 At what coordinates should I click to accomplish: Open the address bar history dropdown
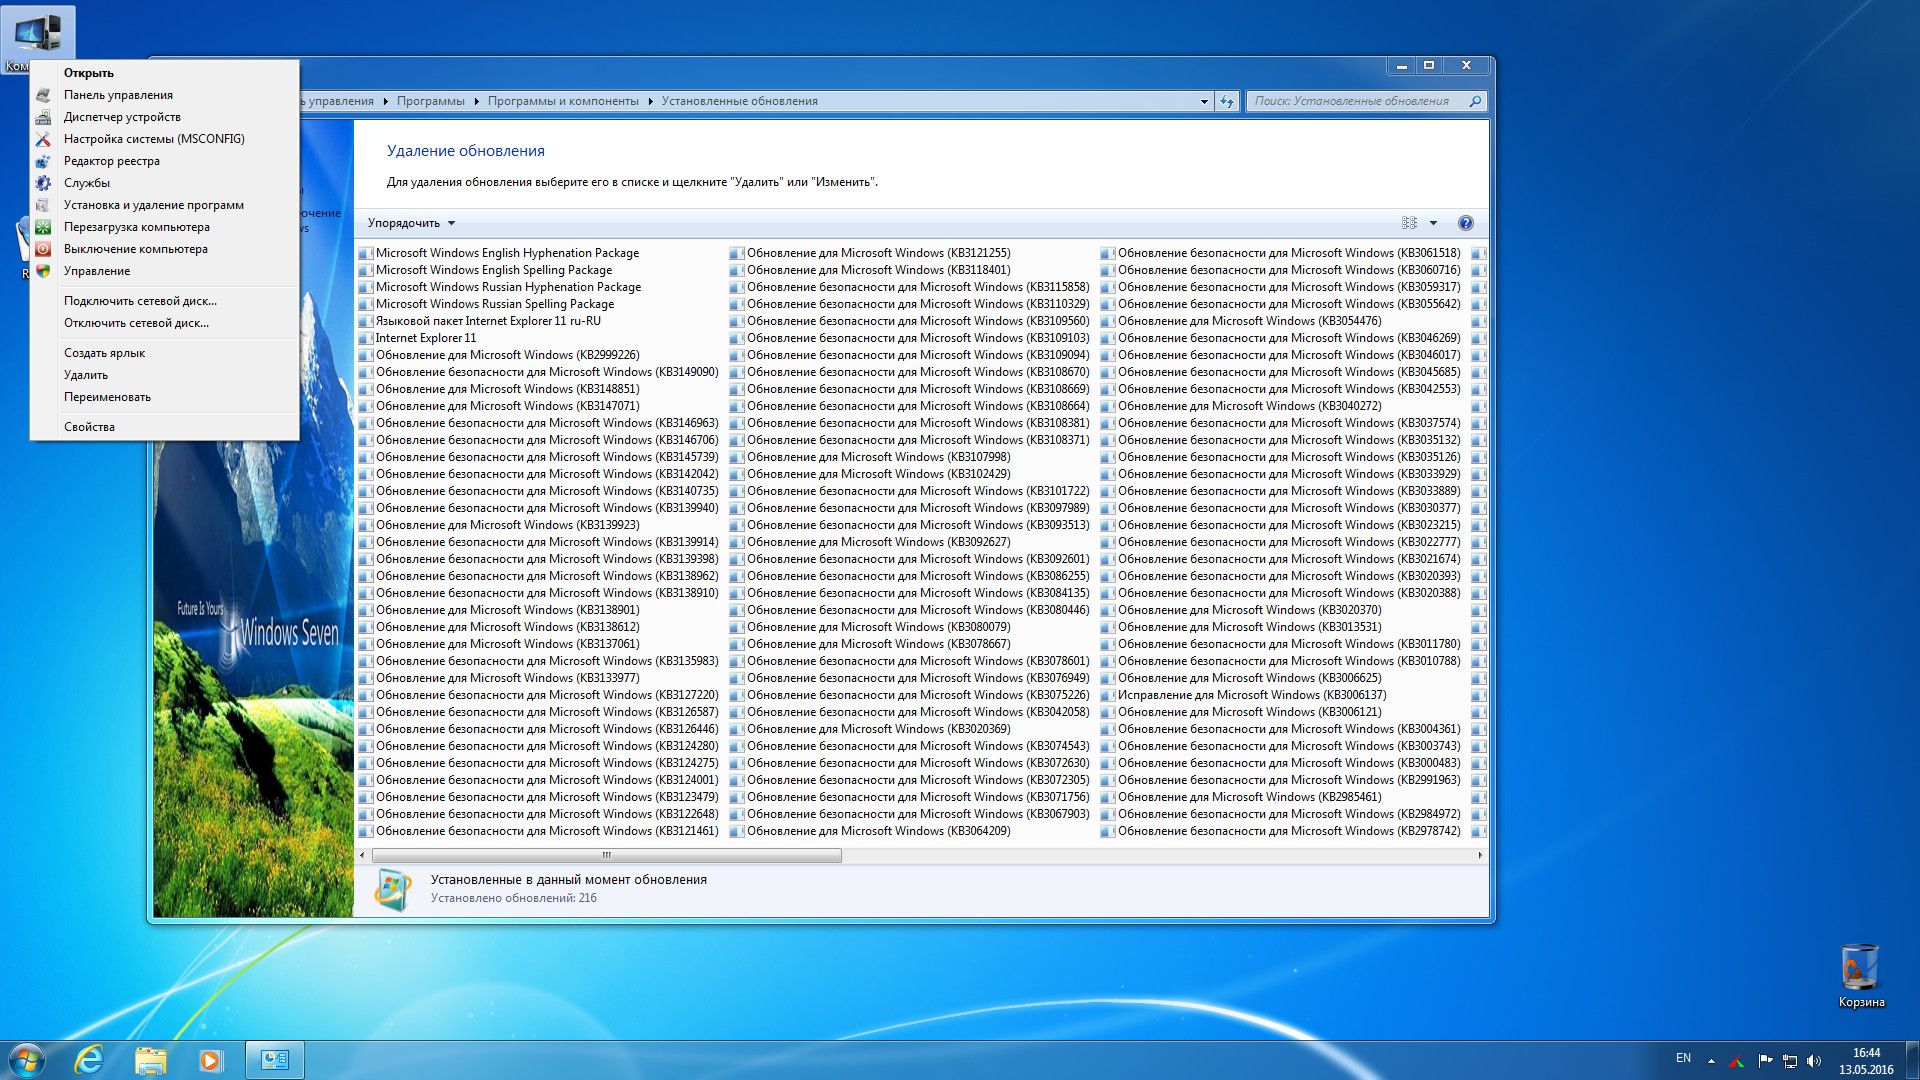point(1204,101)
